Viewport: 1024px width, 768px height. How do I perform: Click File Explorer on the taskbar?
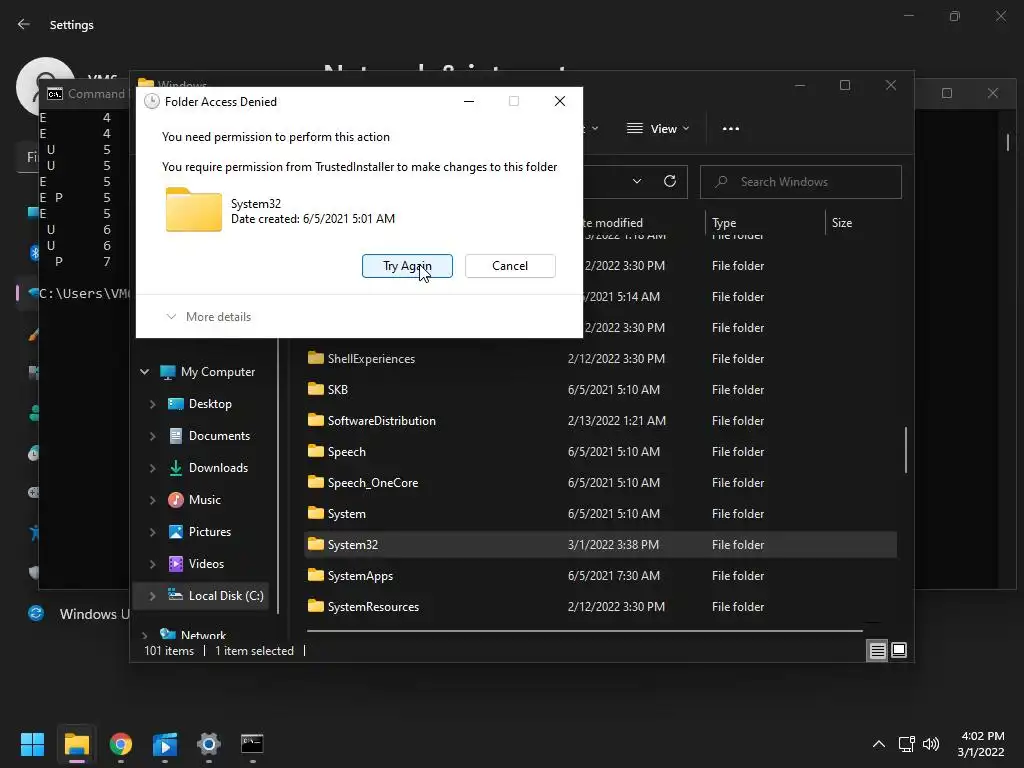[76, 744]
